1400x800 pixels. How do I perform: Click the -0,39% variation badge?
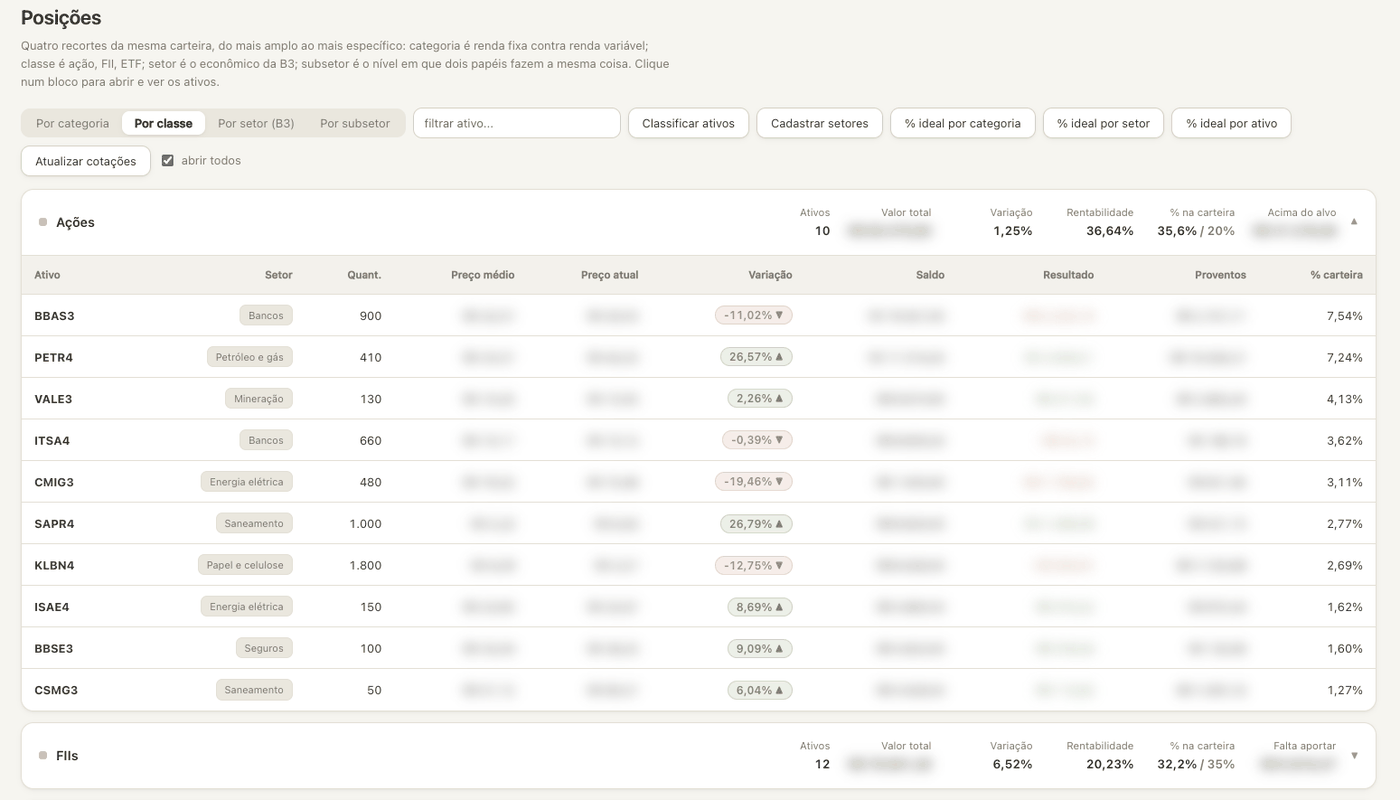(757, 440)
